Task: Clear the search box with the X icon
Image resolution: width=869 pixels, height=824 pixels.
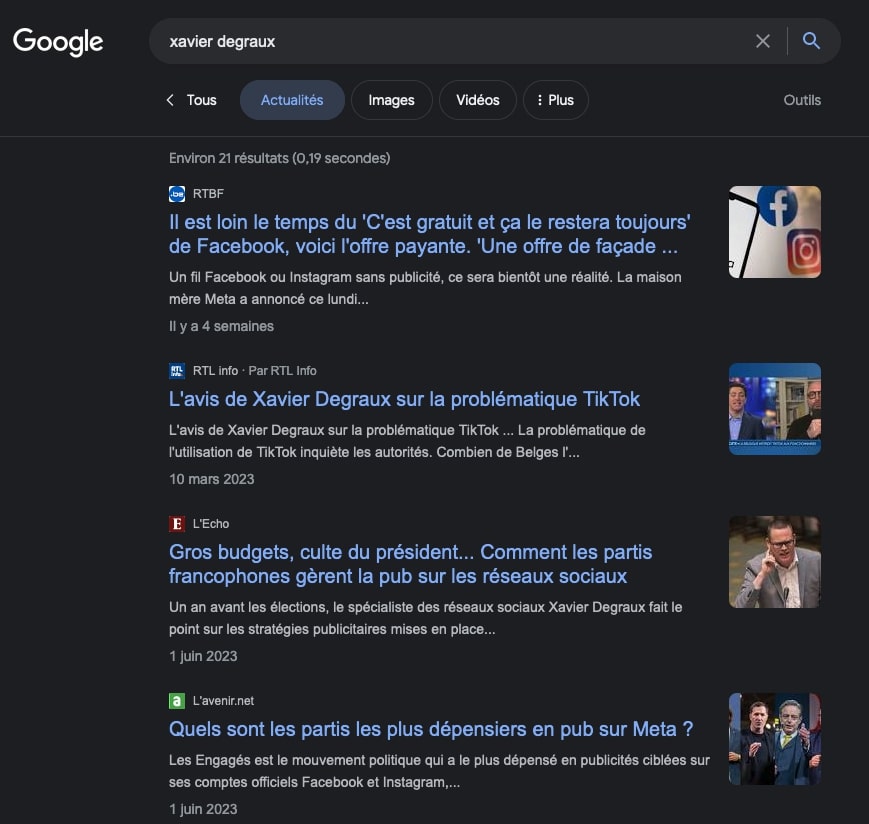Action: point(762,41)
